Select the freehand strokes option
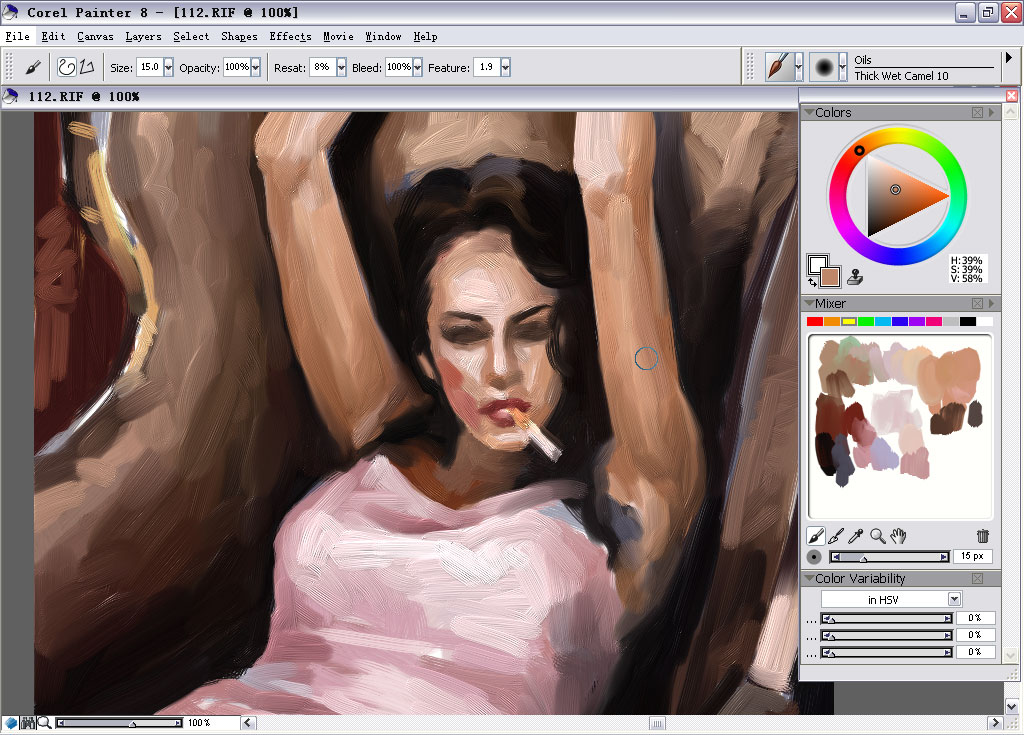The width and height of the screenshot is (1024, 735). coord(67,67)
